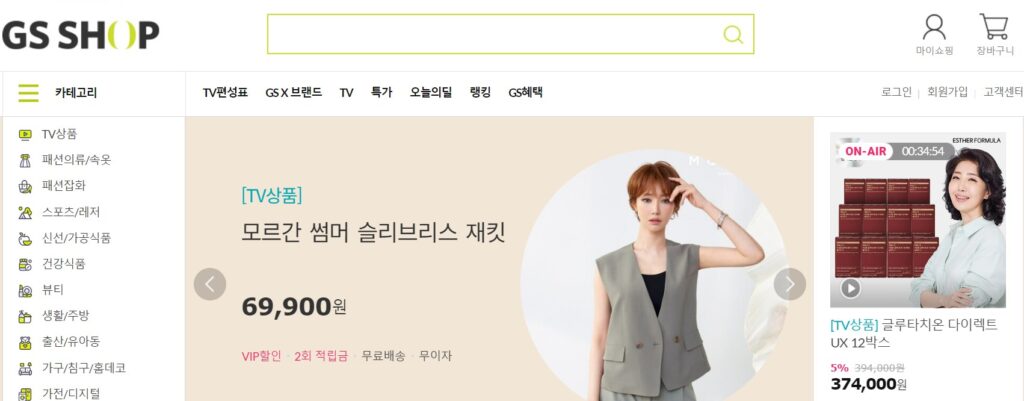Select the 건강식품 category icon
Screen dimensions: 1024x401
[25, 265]
